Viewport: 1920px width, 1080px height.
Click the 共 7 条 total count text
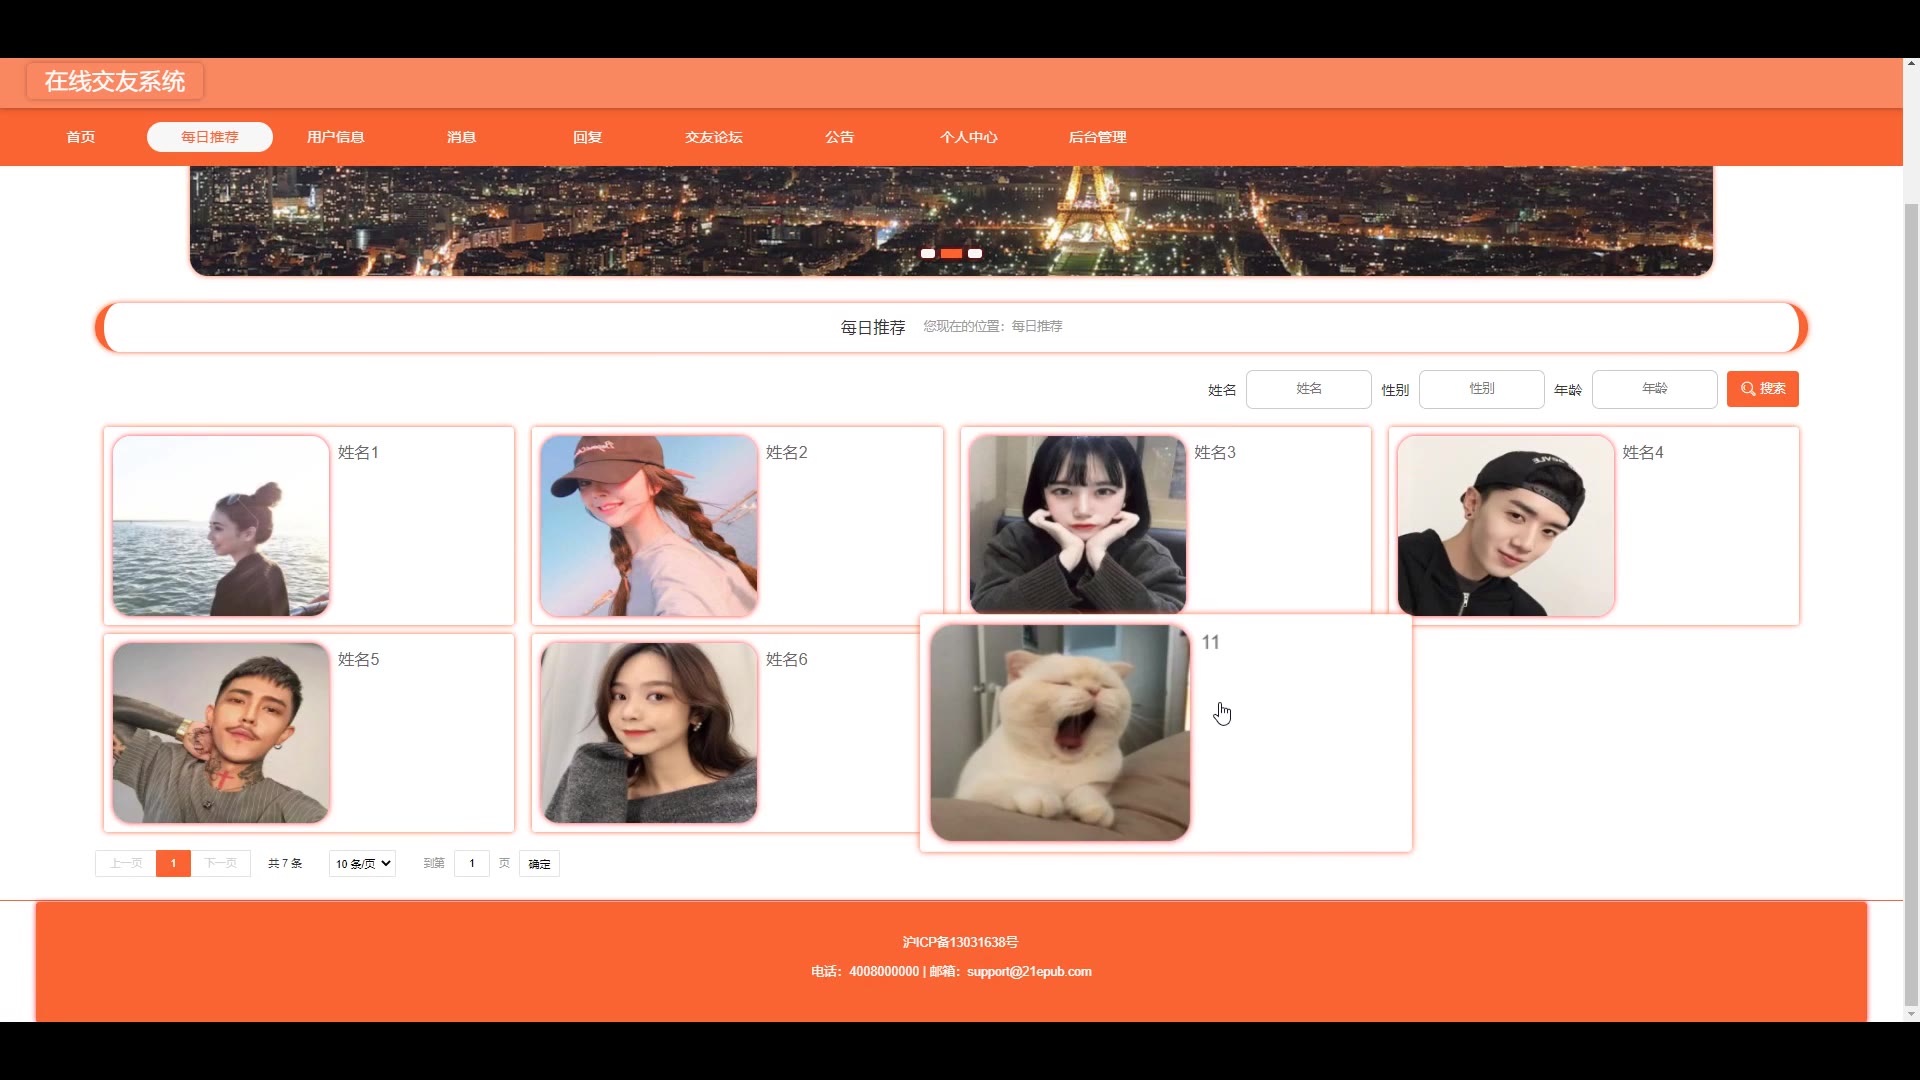285,863
